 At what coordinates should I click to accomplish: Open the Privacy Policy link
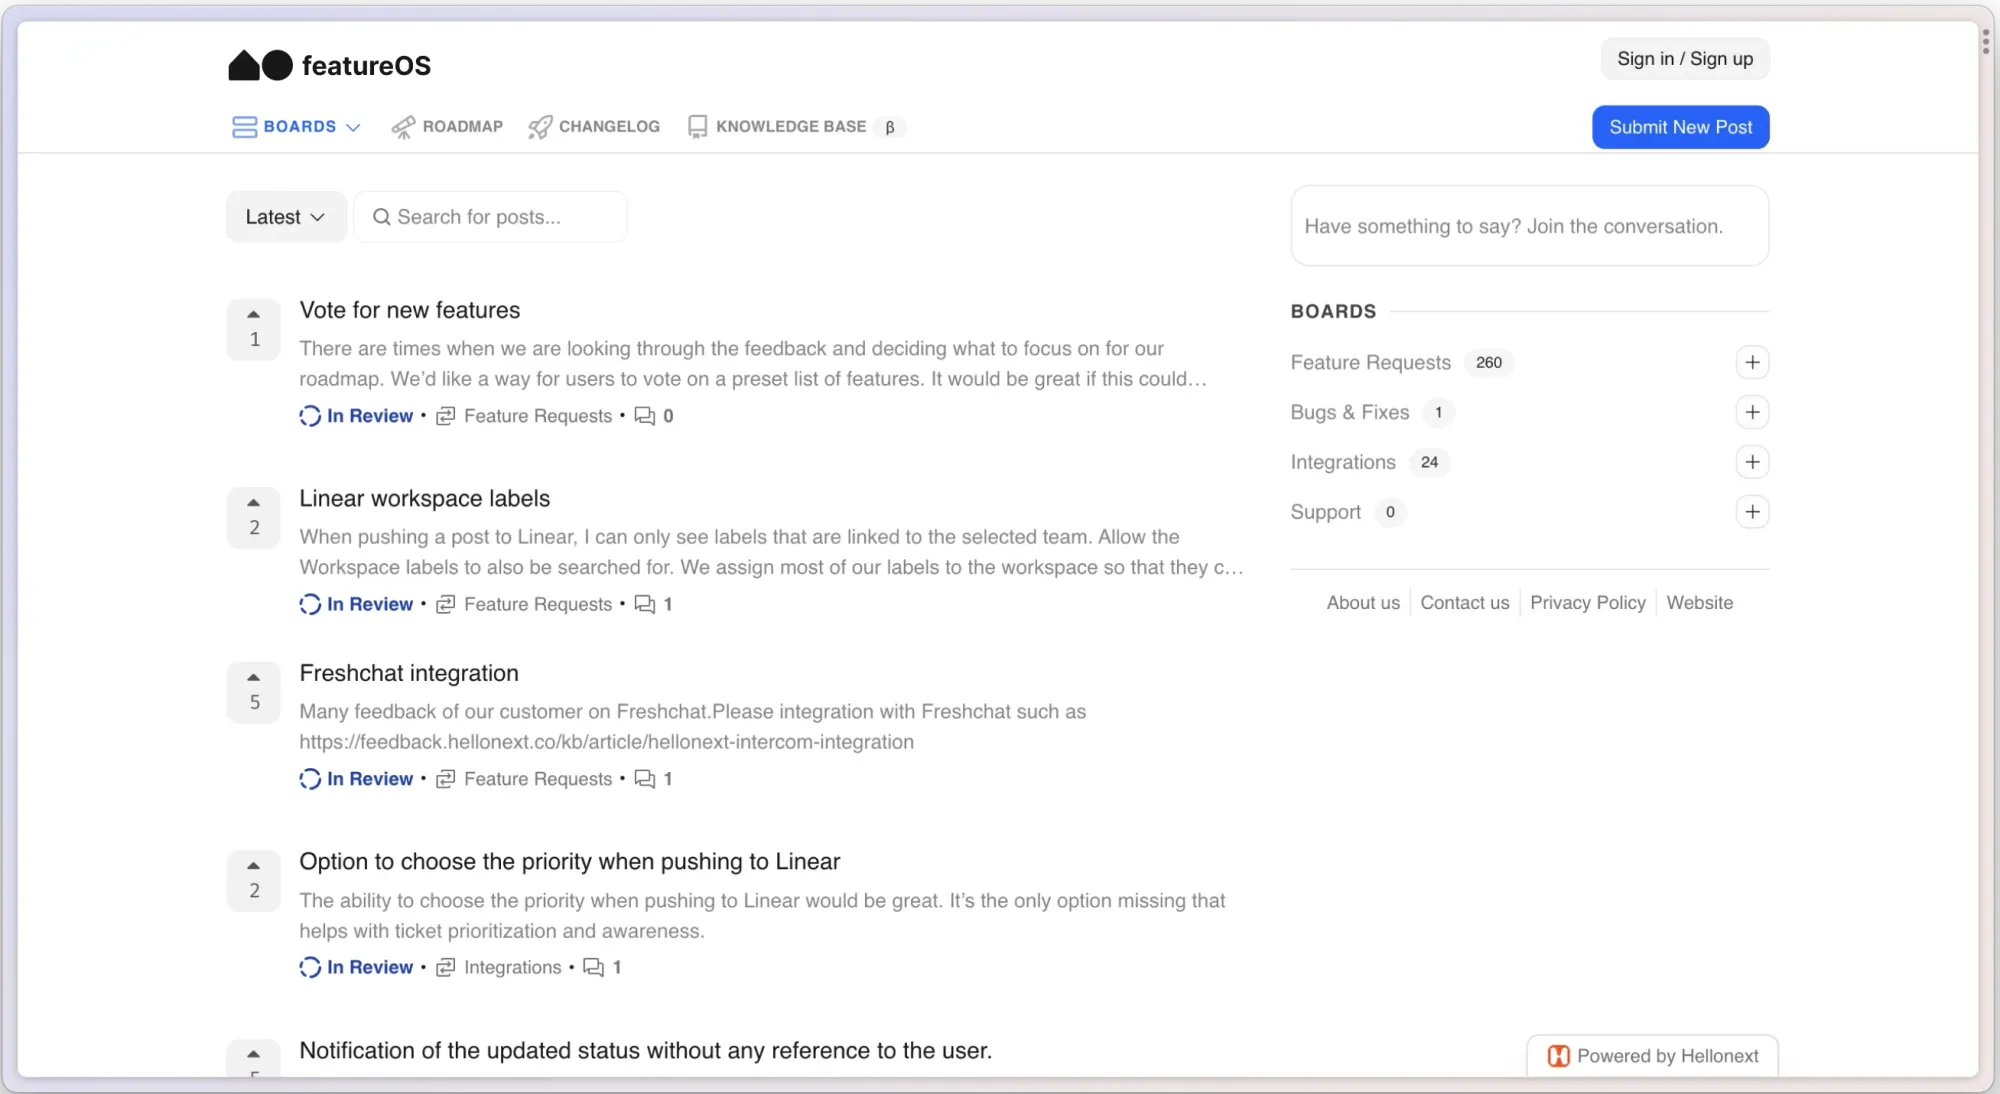pyautogui.click(x=1587, y=603)
